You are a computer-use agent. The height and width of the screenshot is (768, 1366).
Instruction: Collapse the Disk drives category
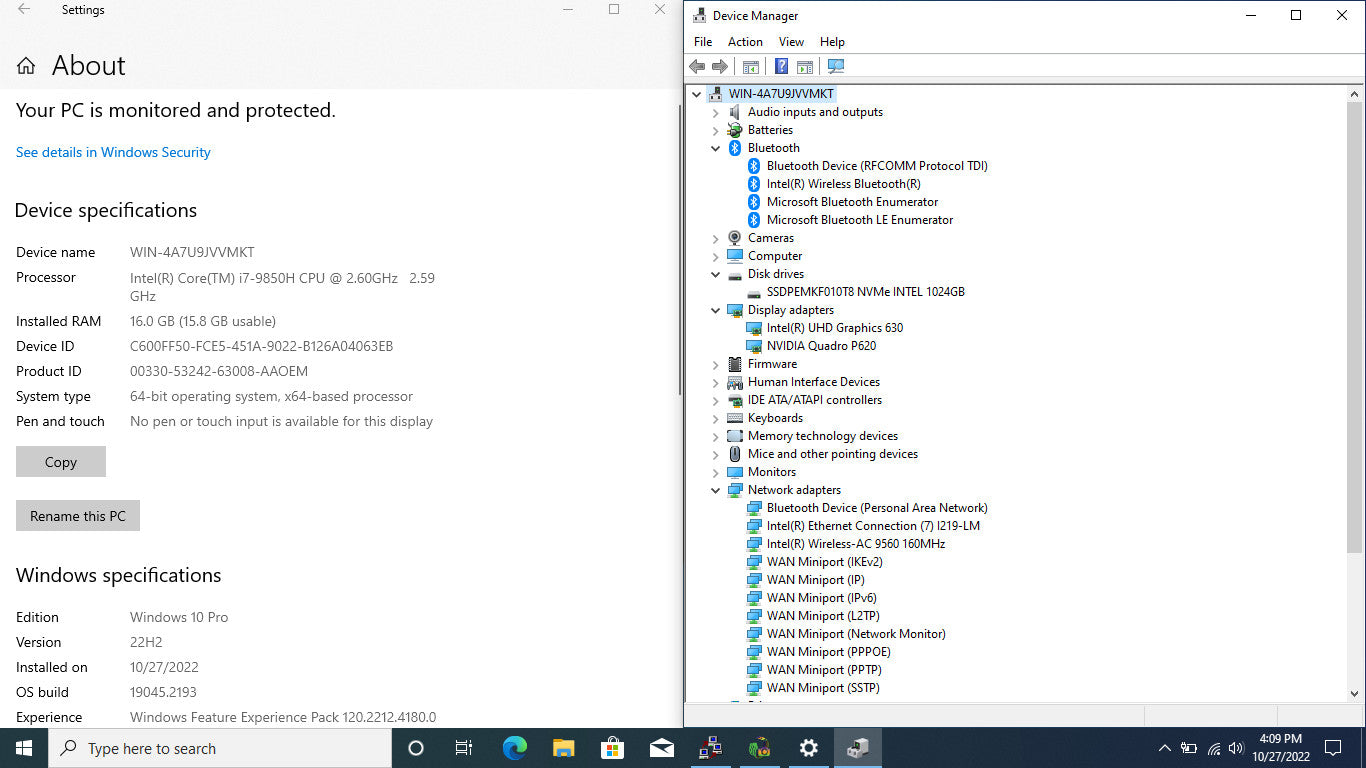[x=716, y=274]
